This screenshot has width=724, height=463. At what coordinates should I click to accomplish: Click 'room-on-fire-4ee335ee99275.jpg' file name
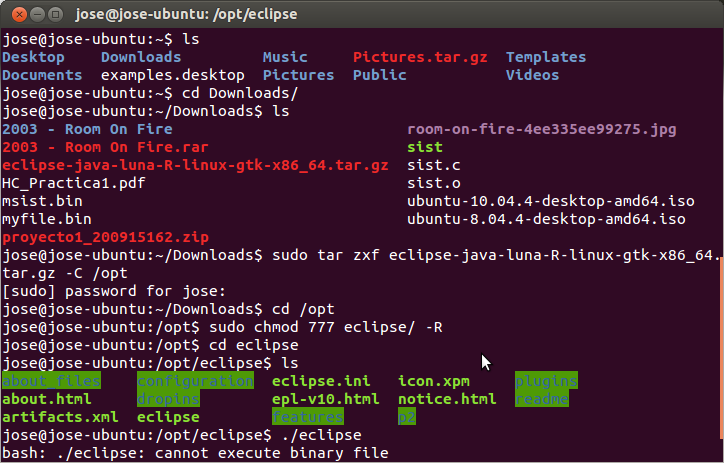coord(542,129)
